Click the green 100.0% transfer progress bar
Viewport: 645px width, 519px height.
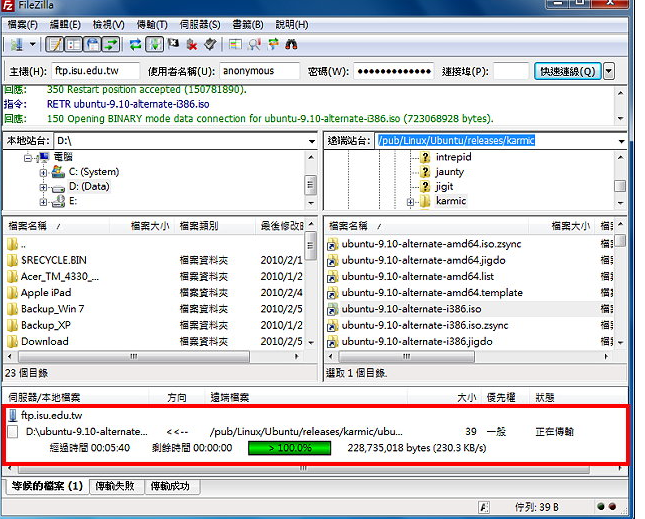click(x=290, y=448)
